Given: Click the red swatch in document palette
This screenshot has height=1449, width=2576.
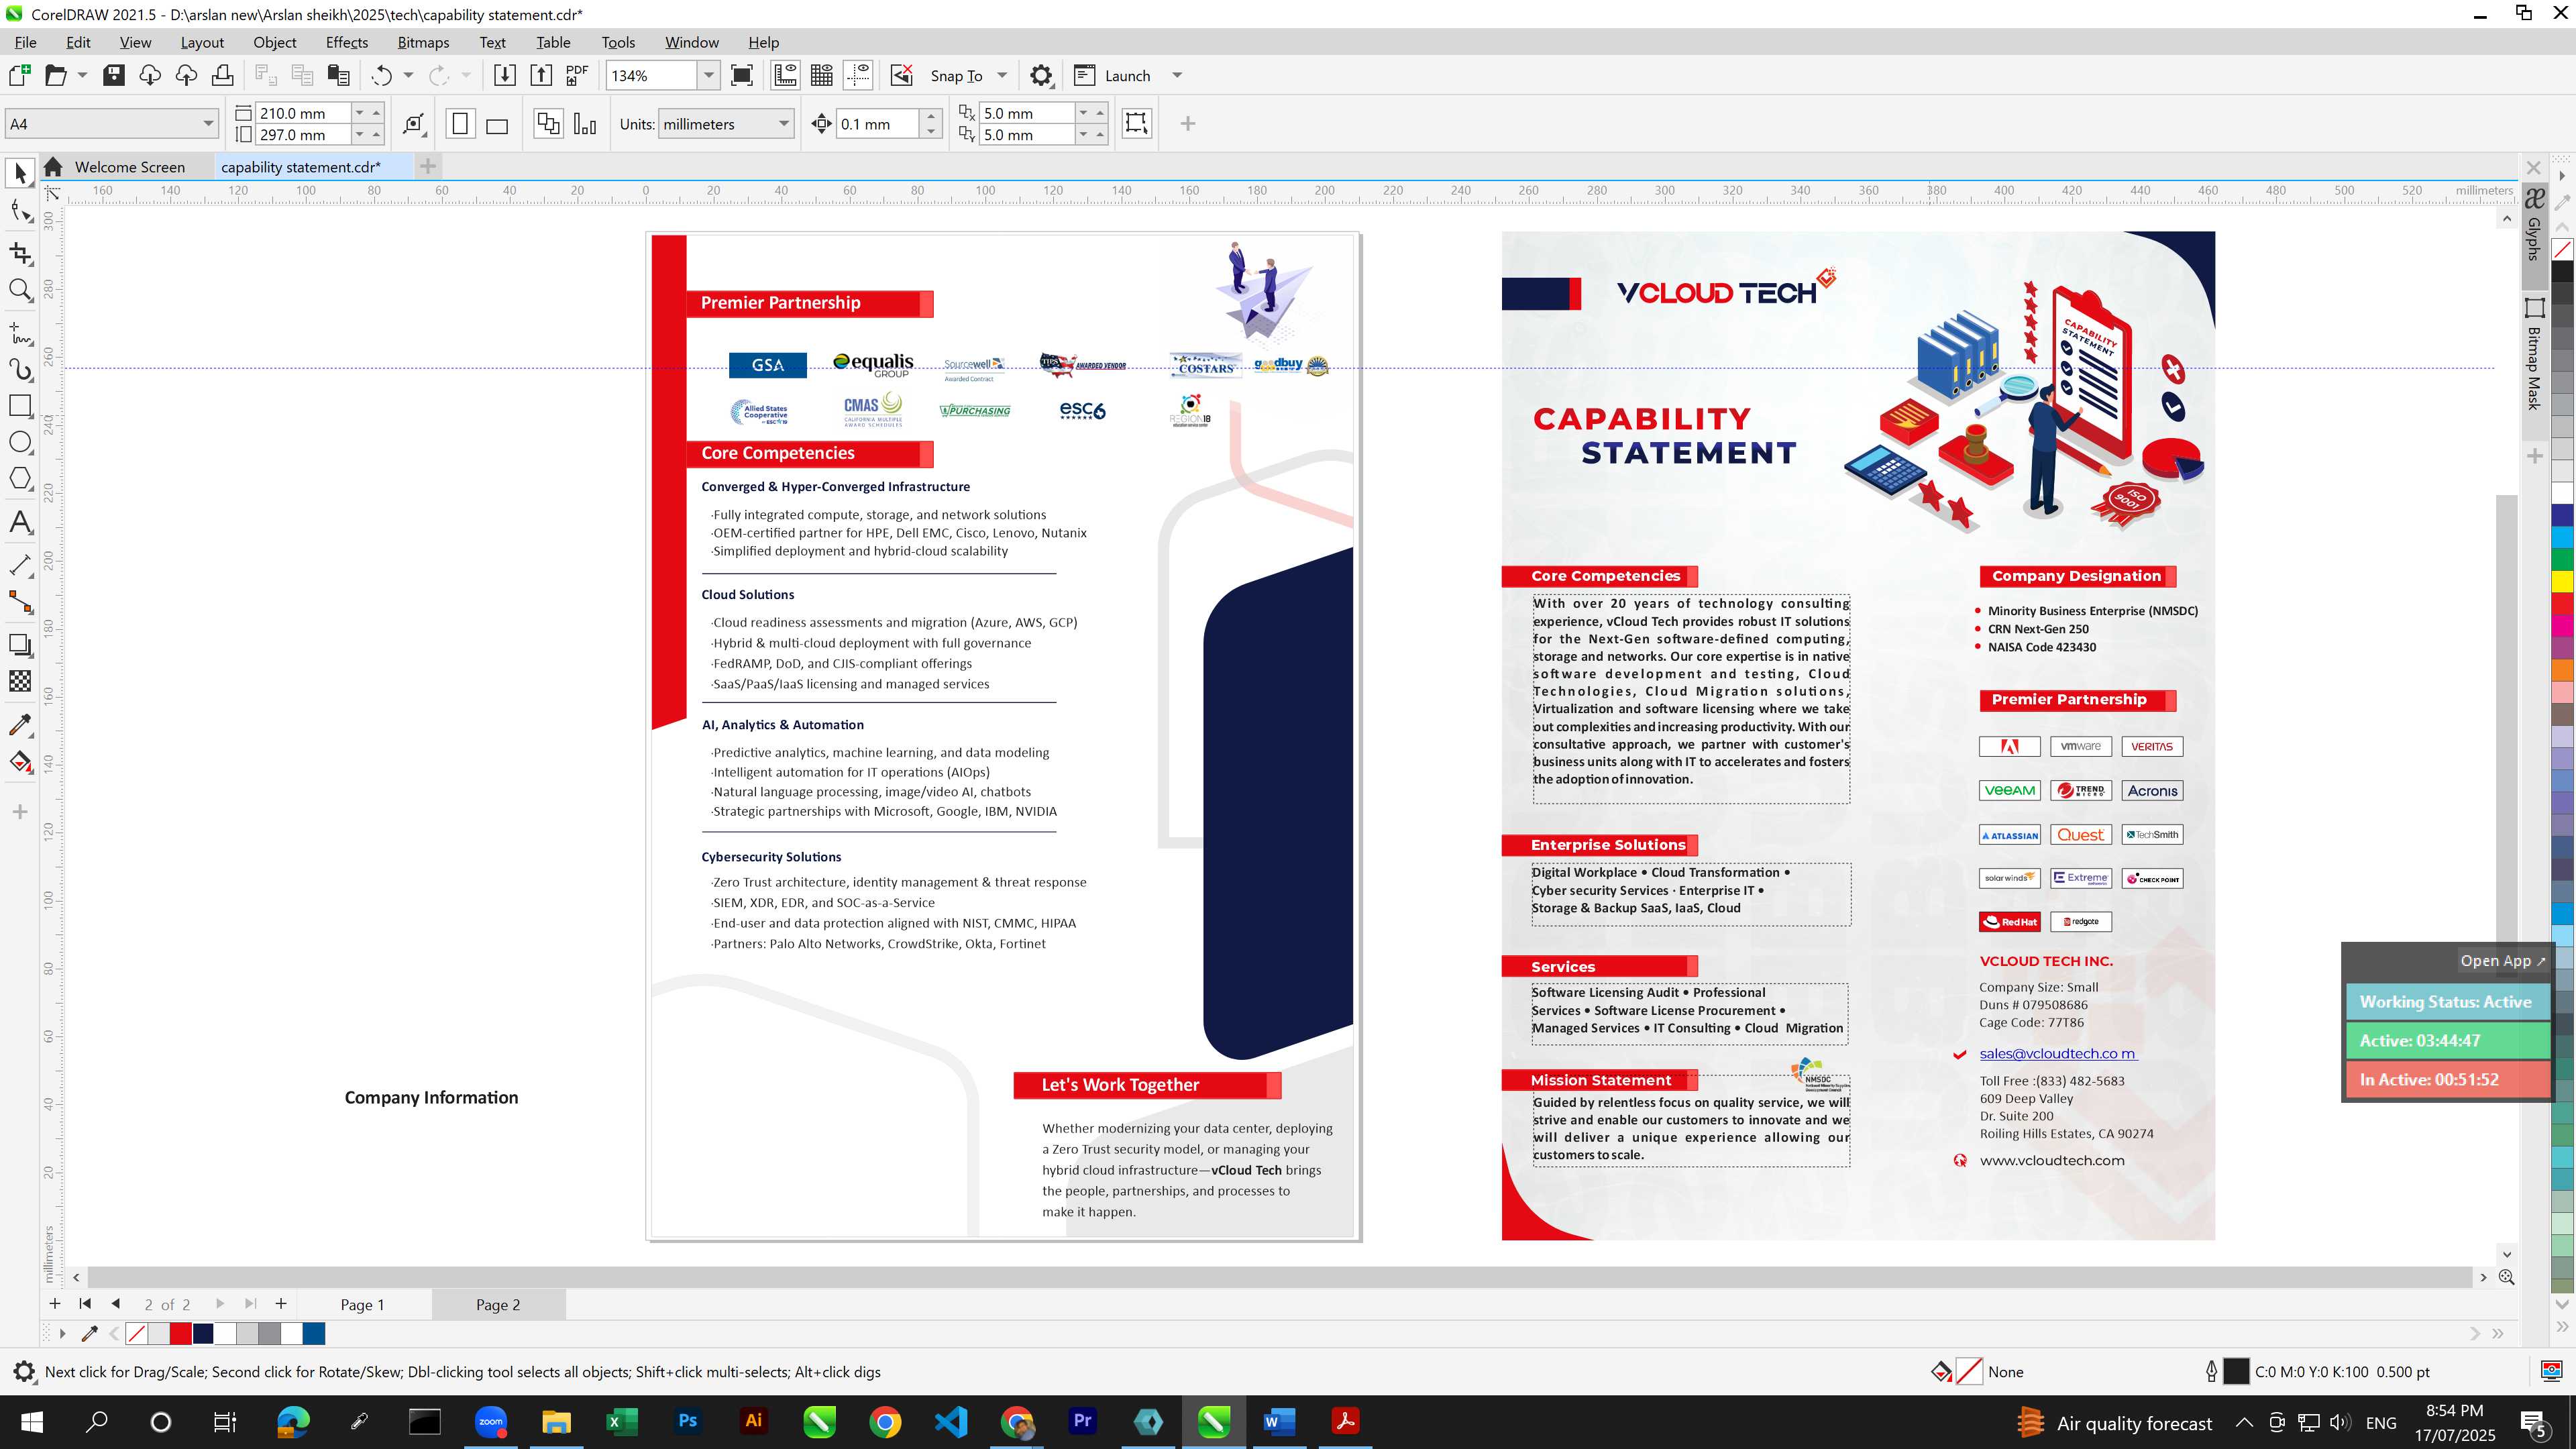Looking at the screenshot, I should click(x=180, y=1333).
